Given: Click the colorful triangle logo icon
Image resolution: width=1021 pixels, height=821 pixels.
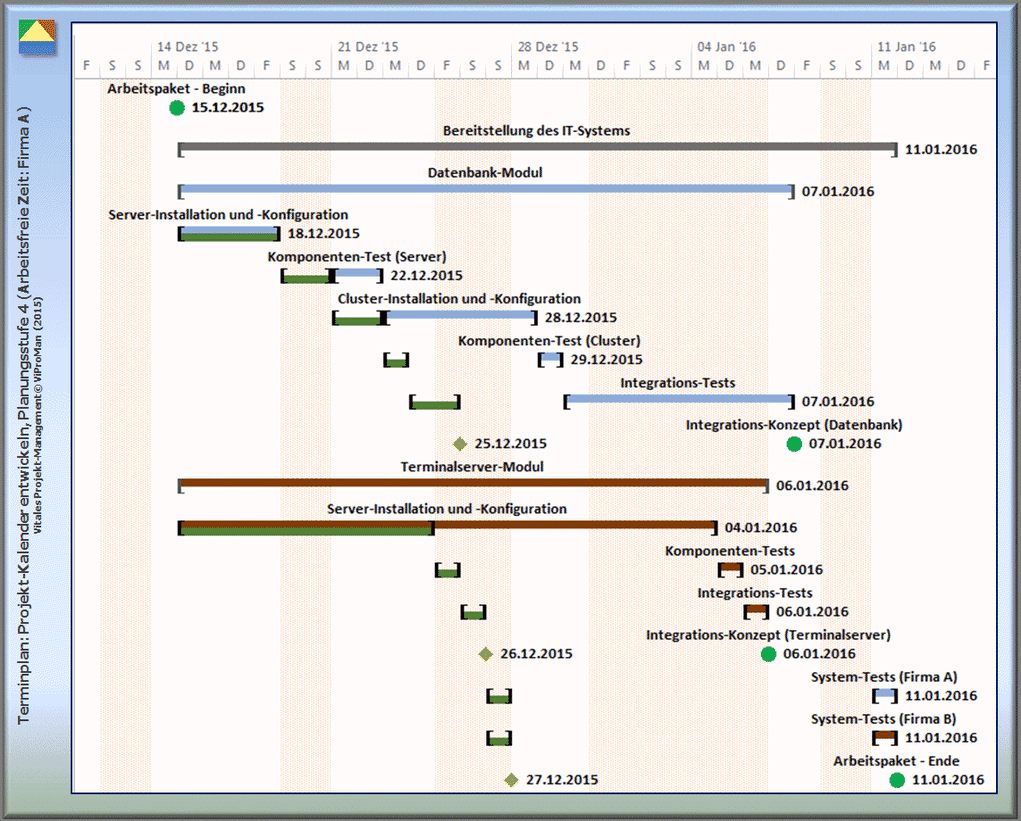Looking at the screenshot, I should pyautogui.click(x=38, y=37).
